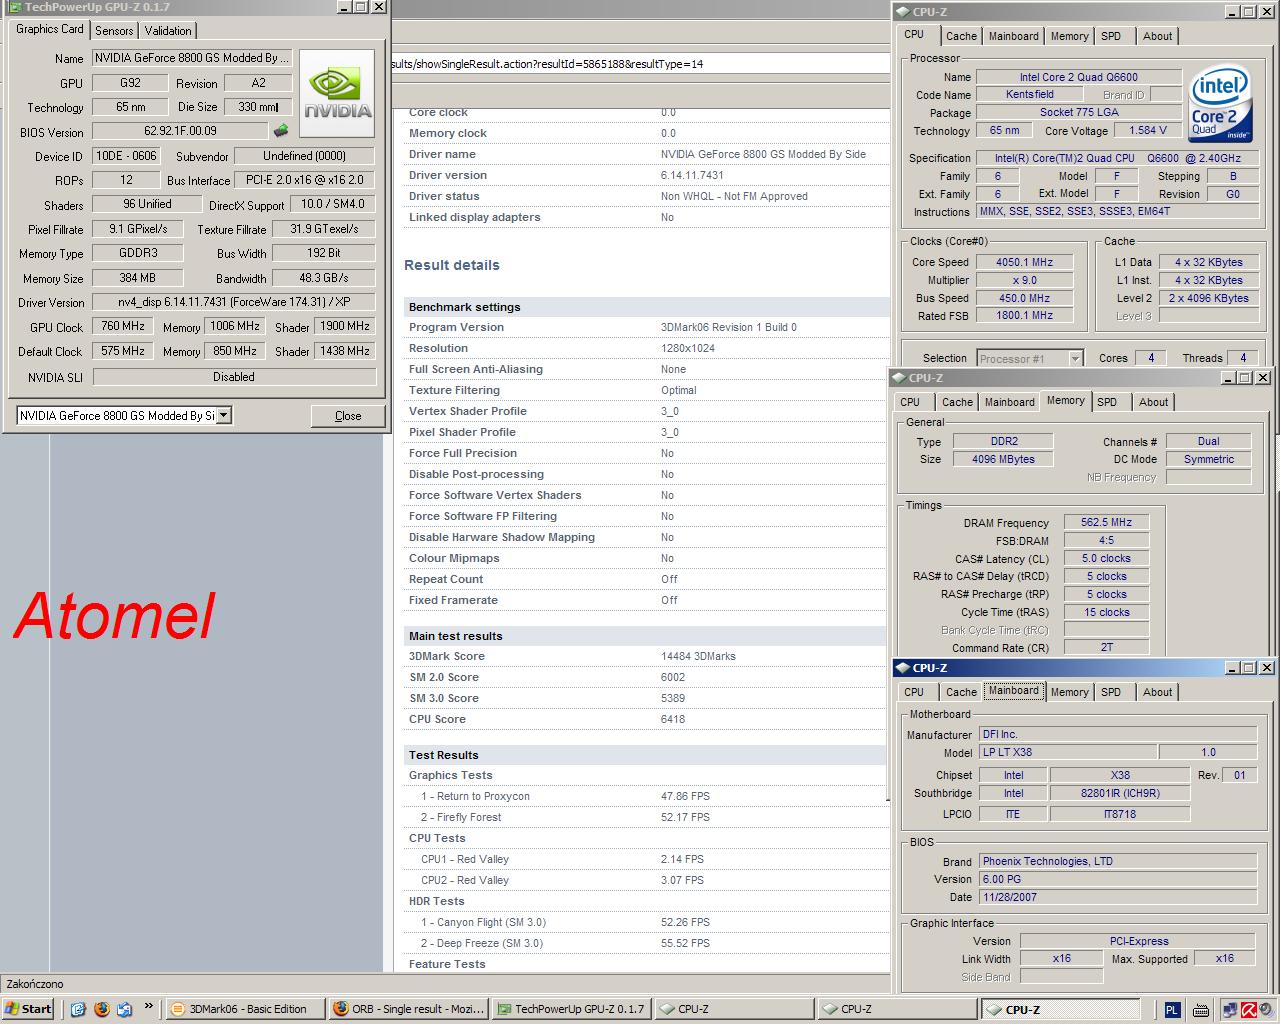Click the Close button in GPU-Z
This screenshot has height=1024, width=1280.
pyautogui.click(x=348, y=416)
